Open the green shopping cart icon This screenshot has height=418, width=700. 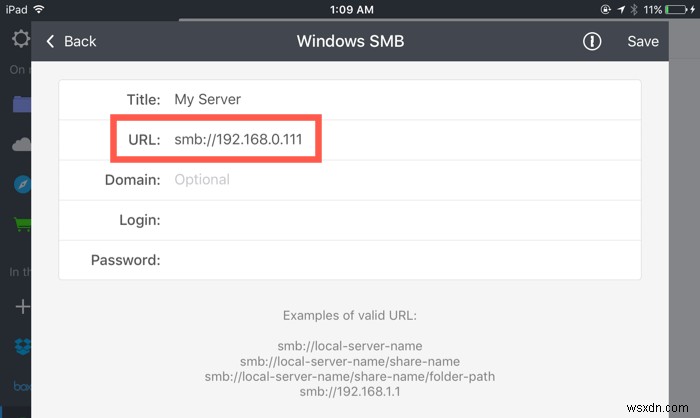tap(23, 224)
